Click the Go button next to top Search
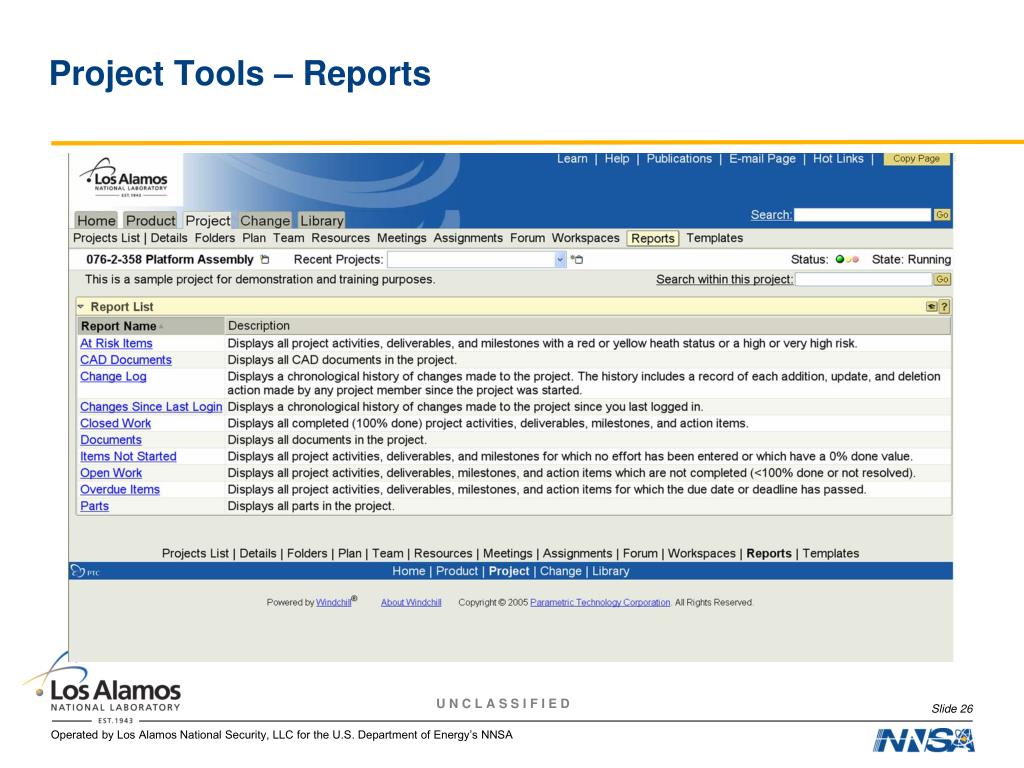The height and width of the screenshot is (768, 1024). pos(942,214)
